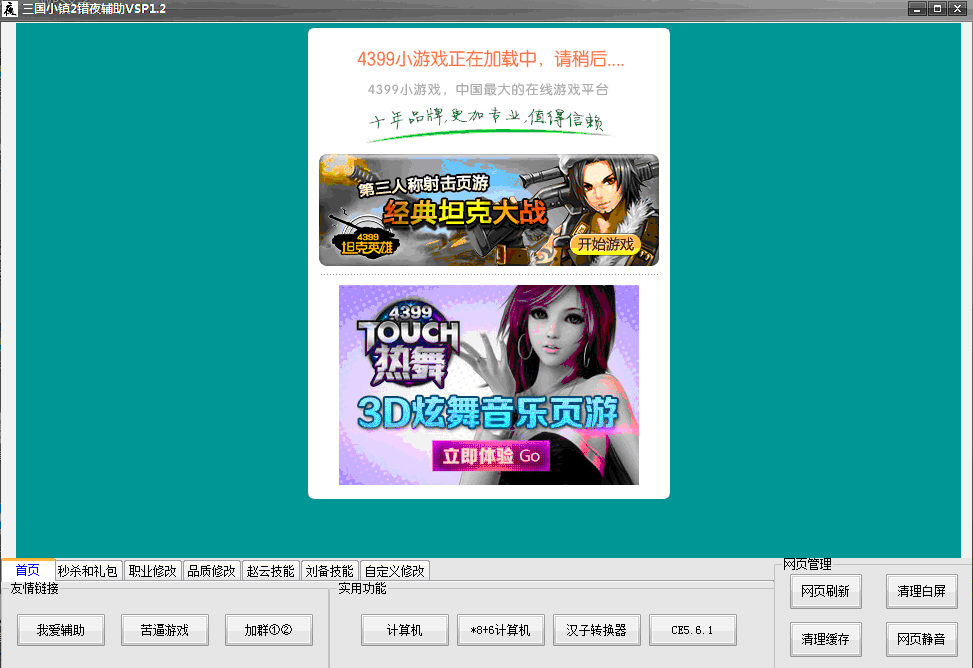973x668 pixels.
Task: Launch the 计算机 calculator button
Action: (x=405, y=630)
